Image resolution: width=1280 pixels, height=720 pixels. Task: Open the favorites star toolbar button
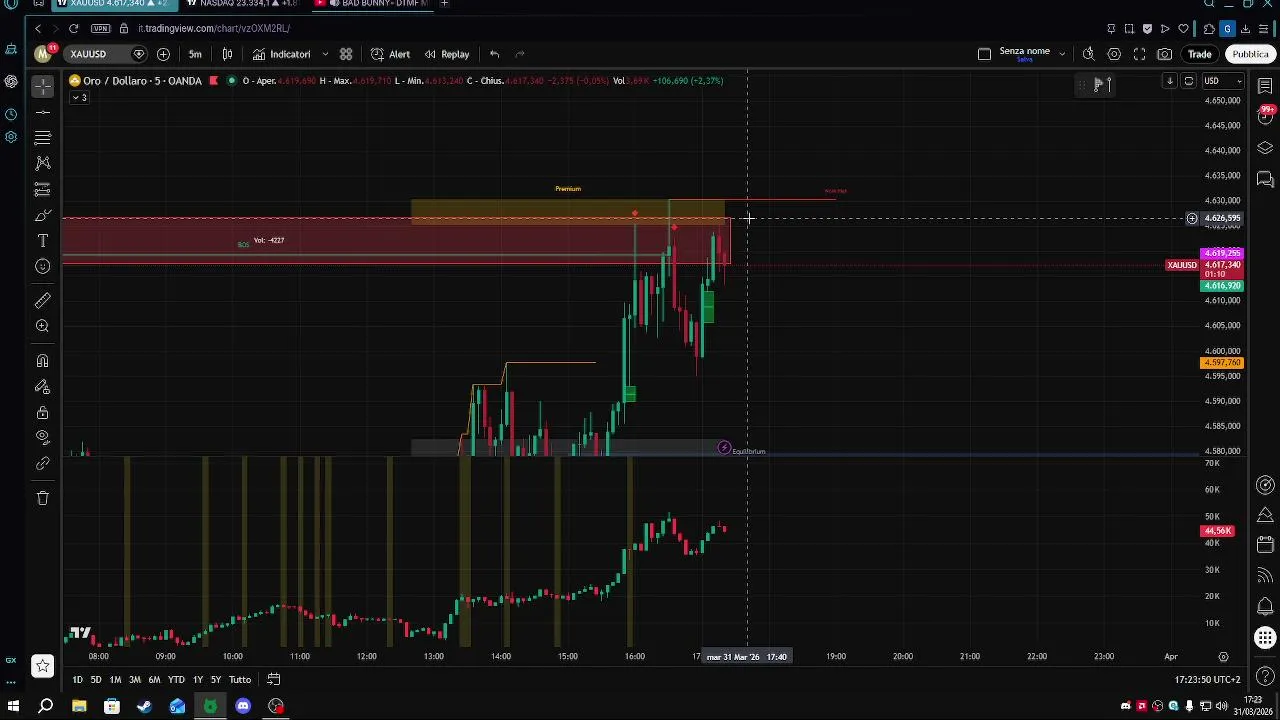42,665
